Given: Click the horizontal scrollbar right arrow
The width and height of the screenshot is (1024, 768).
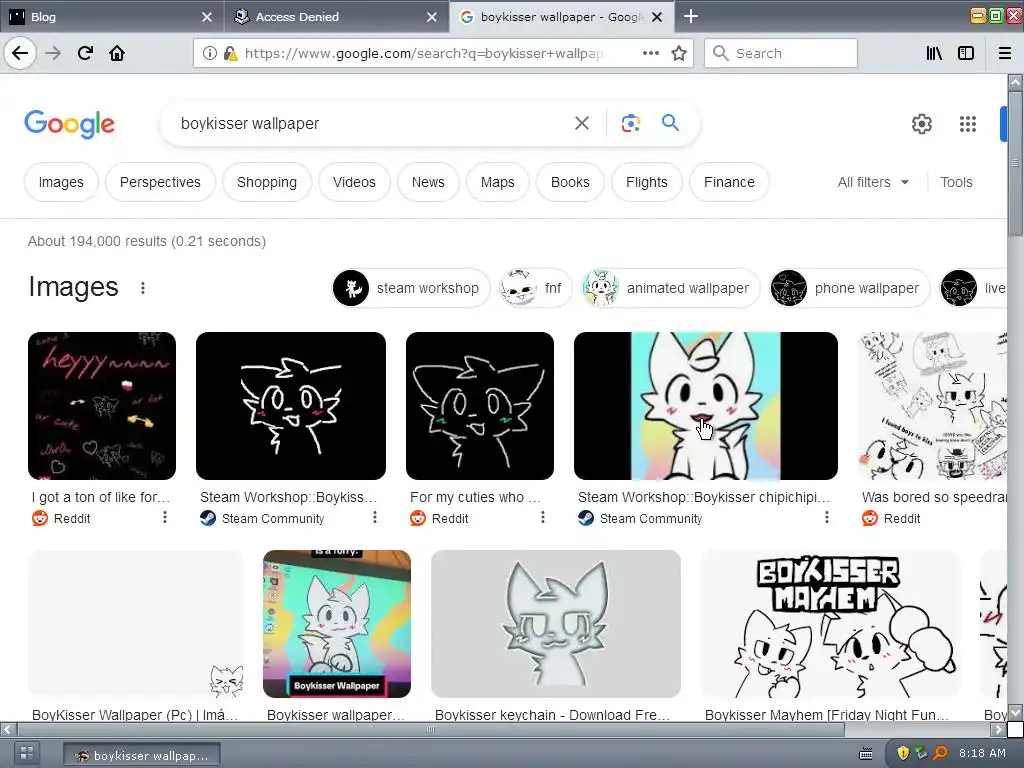Looking at the screenshot, I should pos(999,729).
